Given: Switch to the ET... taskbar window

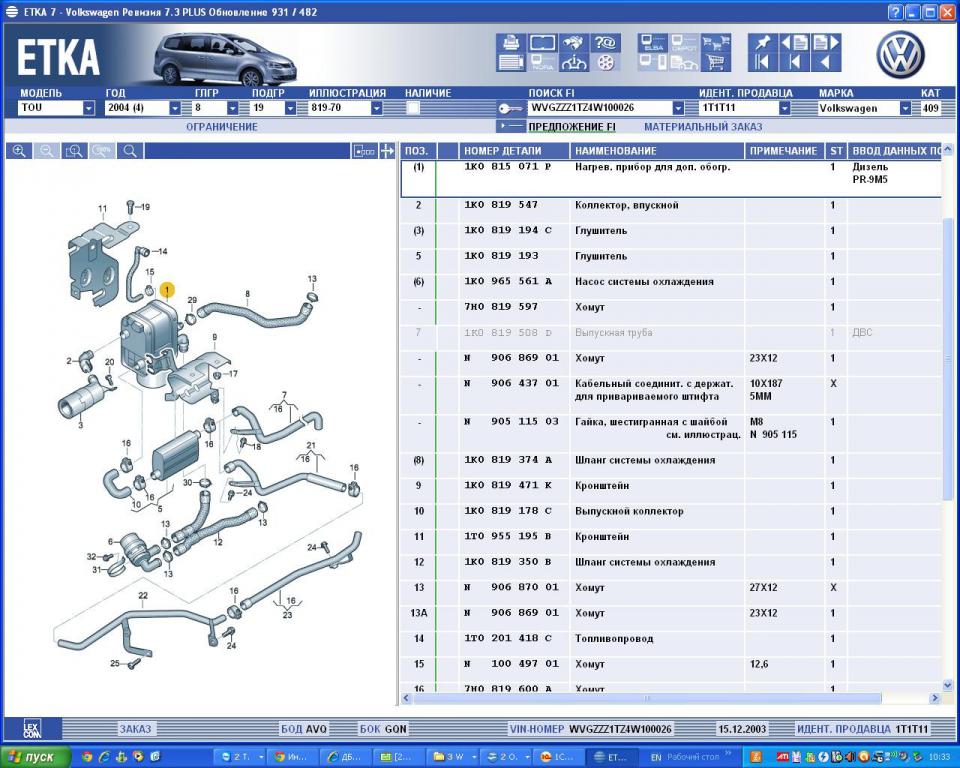Looking at the screenshot, I should point(610,757).
